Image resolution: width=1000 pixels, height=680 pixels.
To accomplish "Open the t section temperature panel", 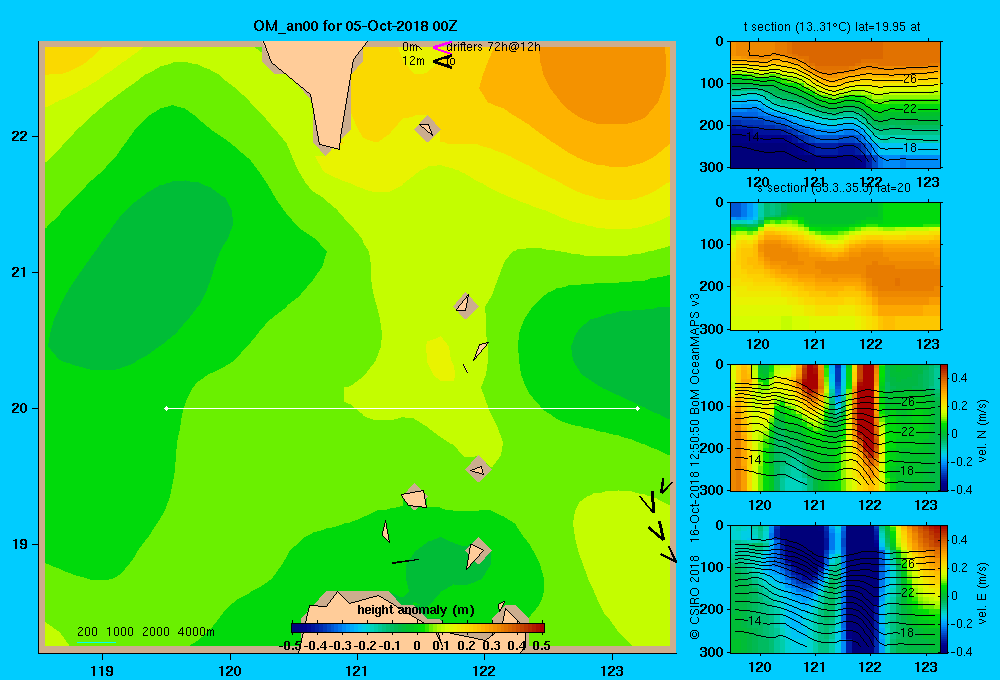I will [x=835, y=105].
